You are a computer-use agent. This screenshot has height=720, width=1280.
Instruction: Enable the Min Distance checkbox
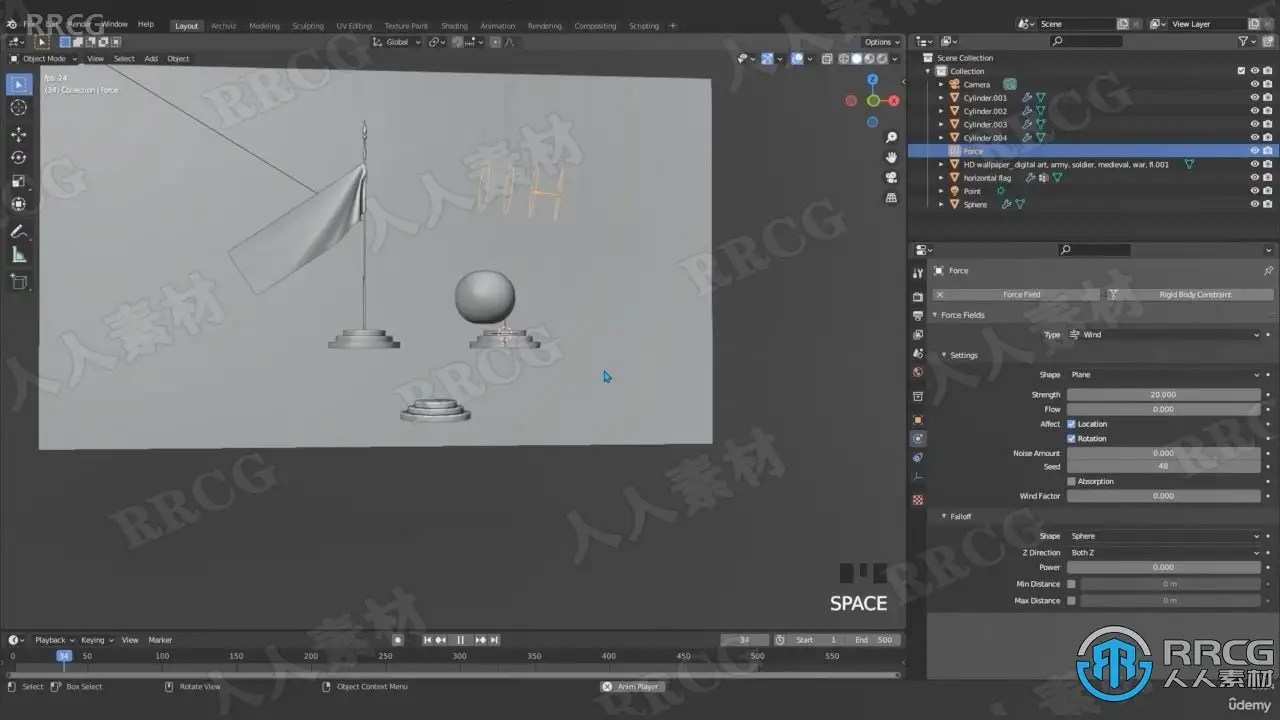pyautogui.click(x=1071, y=584)
